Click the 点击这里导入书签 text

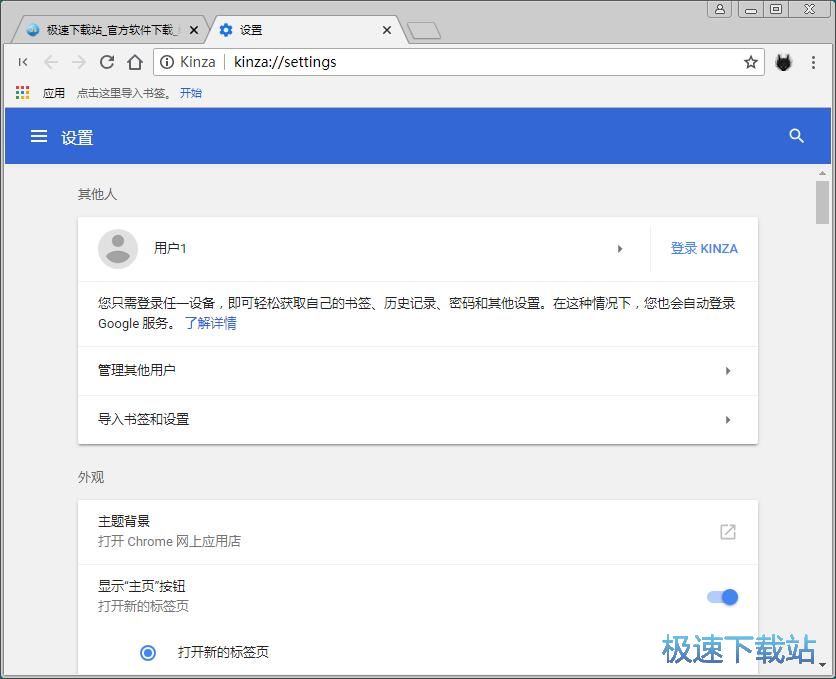(124, 93)
